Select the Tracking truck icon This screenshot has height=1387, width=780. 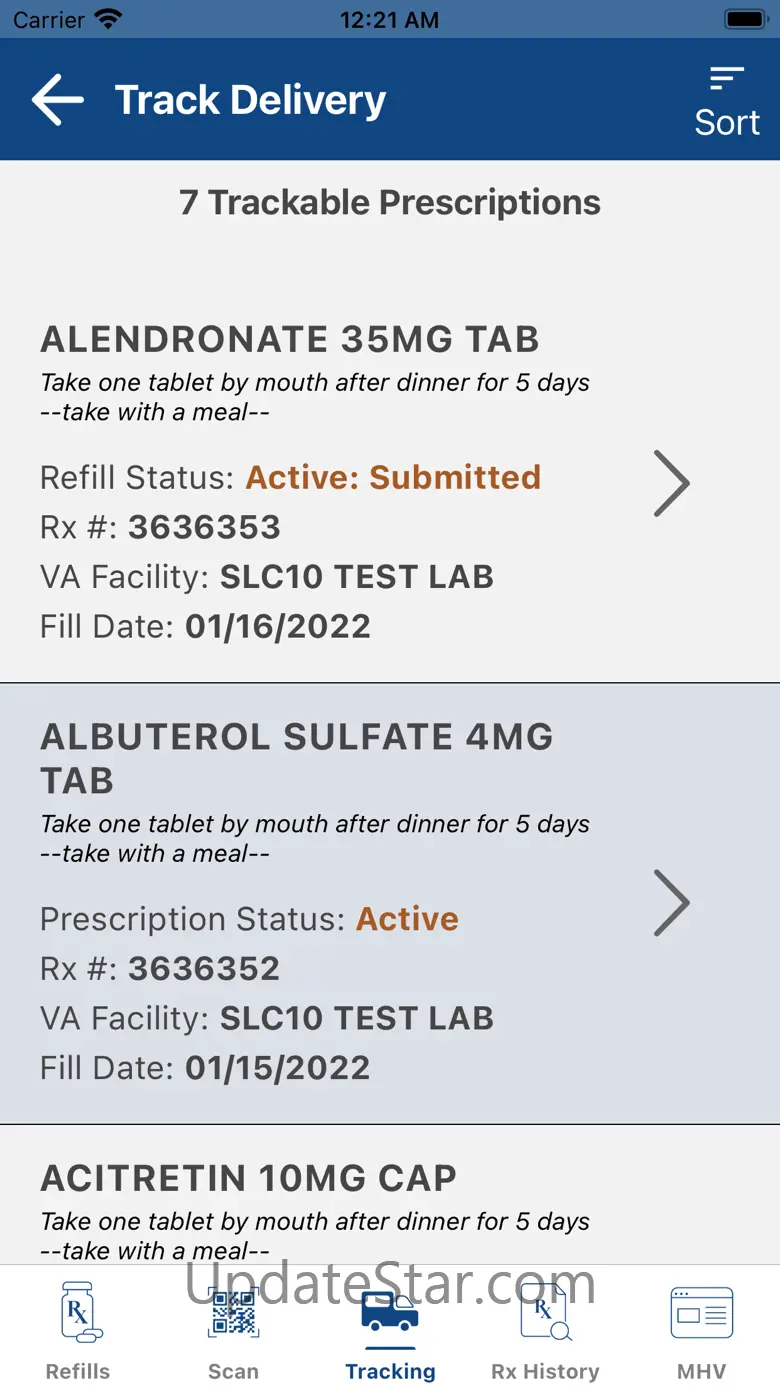(x=390, y=1311)
